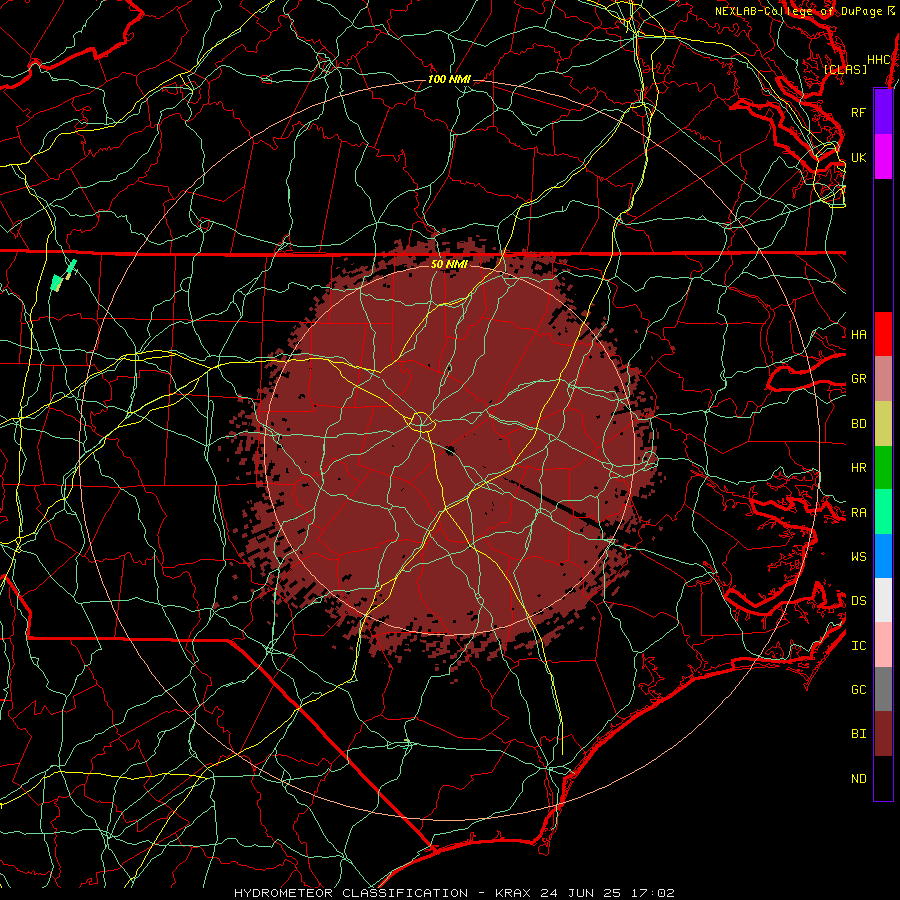Click the GC legend label
This screenshot has height=900, width=900.
(x=858, y=689)
